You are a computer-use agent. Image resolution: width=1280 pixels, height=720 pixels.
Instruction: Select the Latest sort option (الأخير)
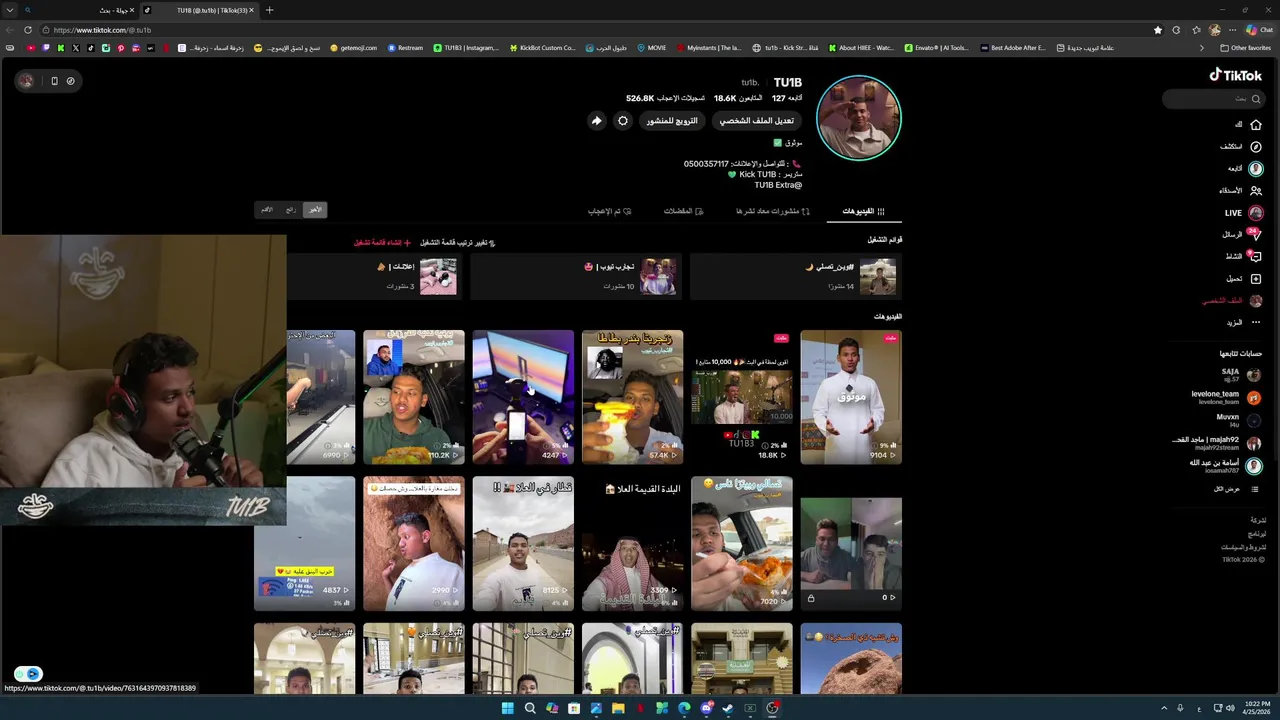pos(315,209)
